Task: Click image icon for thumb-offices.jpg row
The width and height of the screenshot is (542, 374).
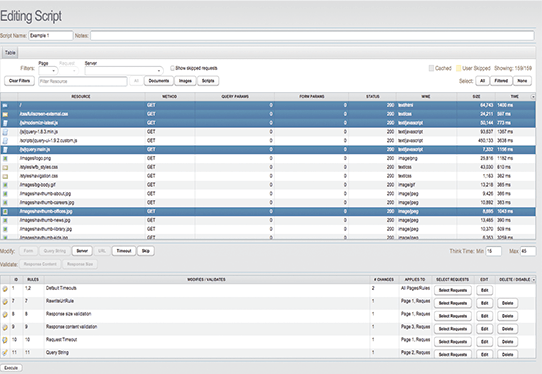Action: click(5, 212)
